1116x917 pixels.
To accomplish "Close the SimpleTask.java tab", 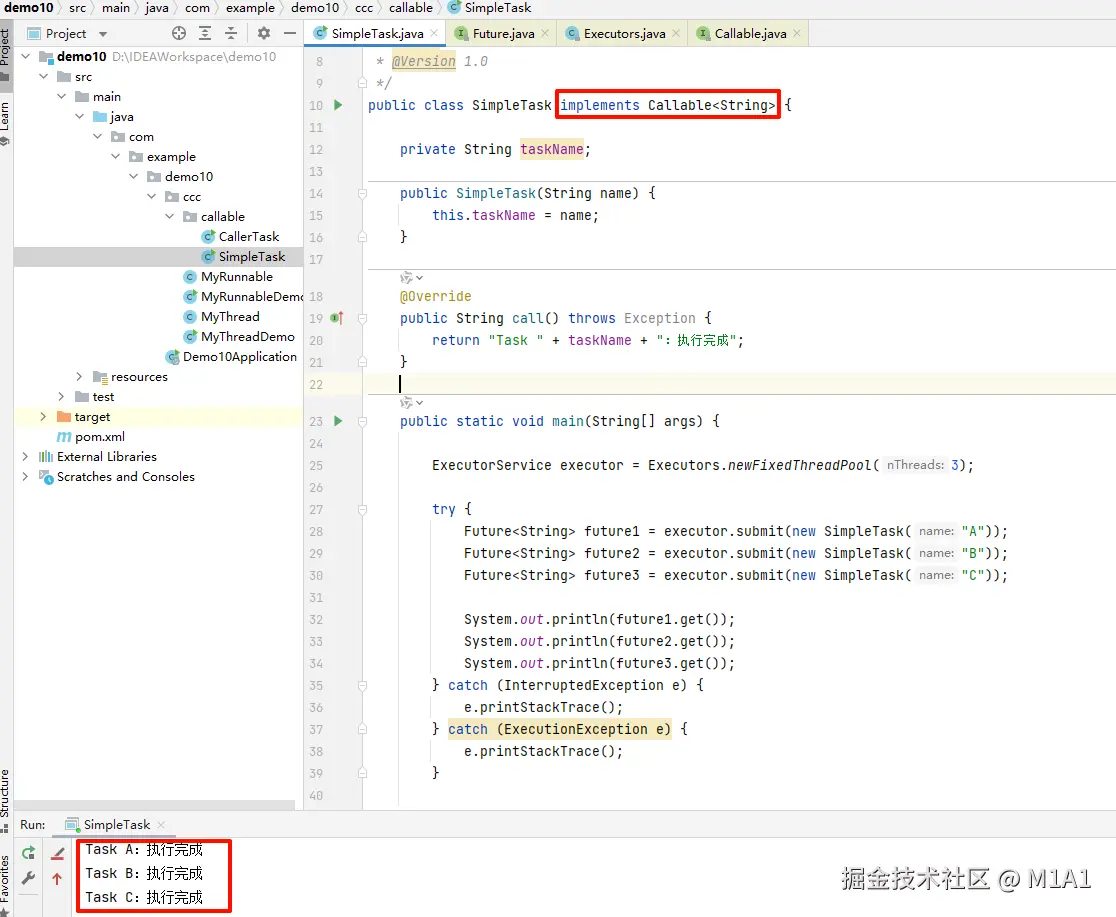I will point(434,33).
